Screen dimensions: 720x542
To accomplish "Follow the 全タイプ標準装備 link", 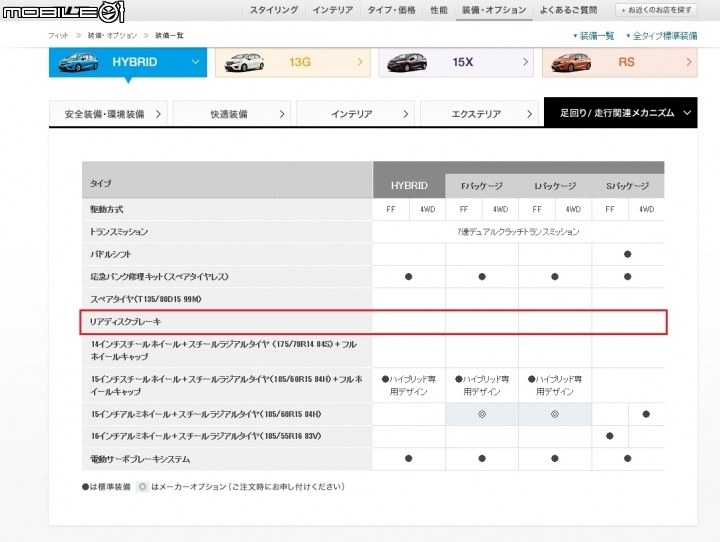I will tap(662, 36).
